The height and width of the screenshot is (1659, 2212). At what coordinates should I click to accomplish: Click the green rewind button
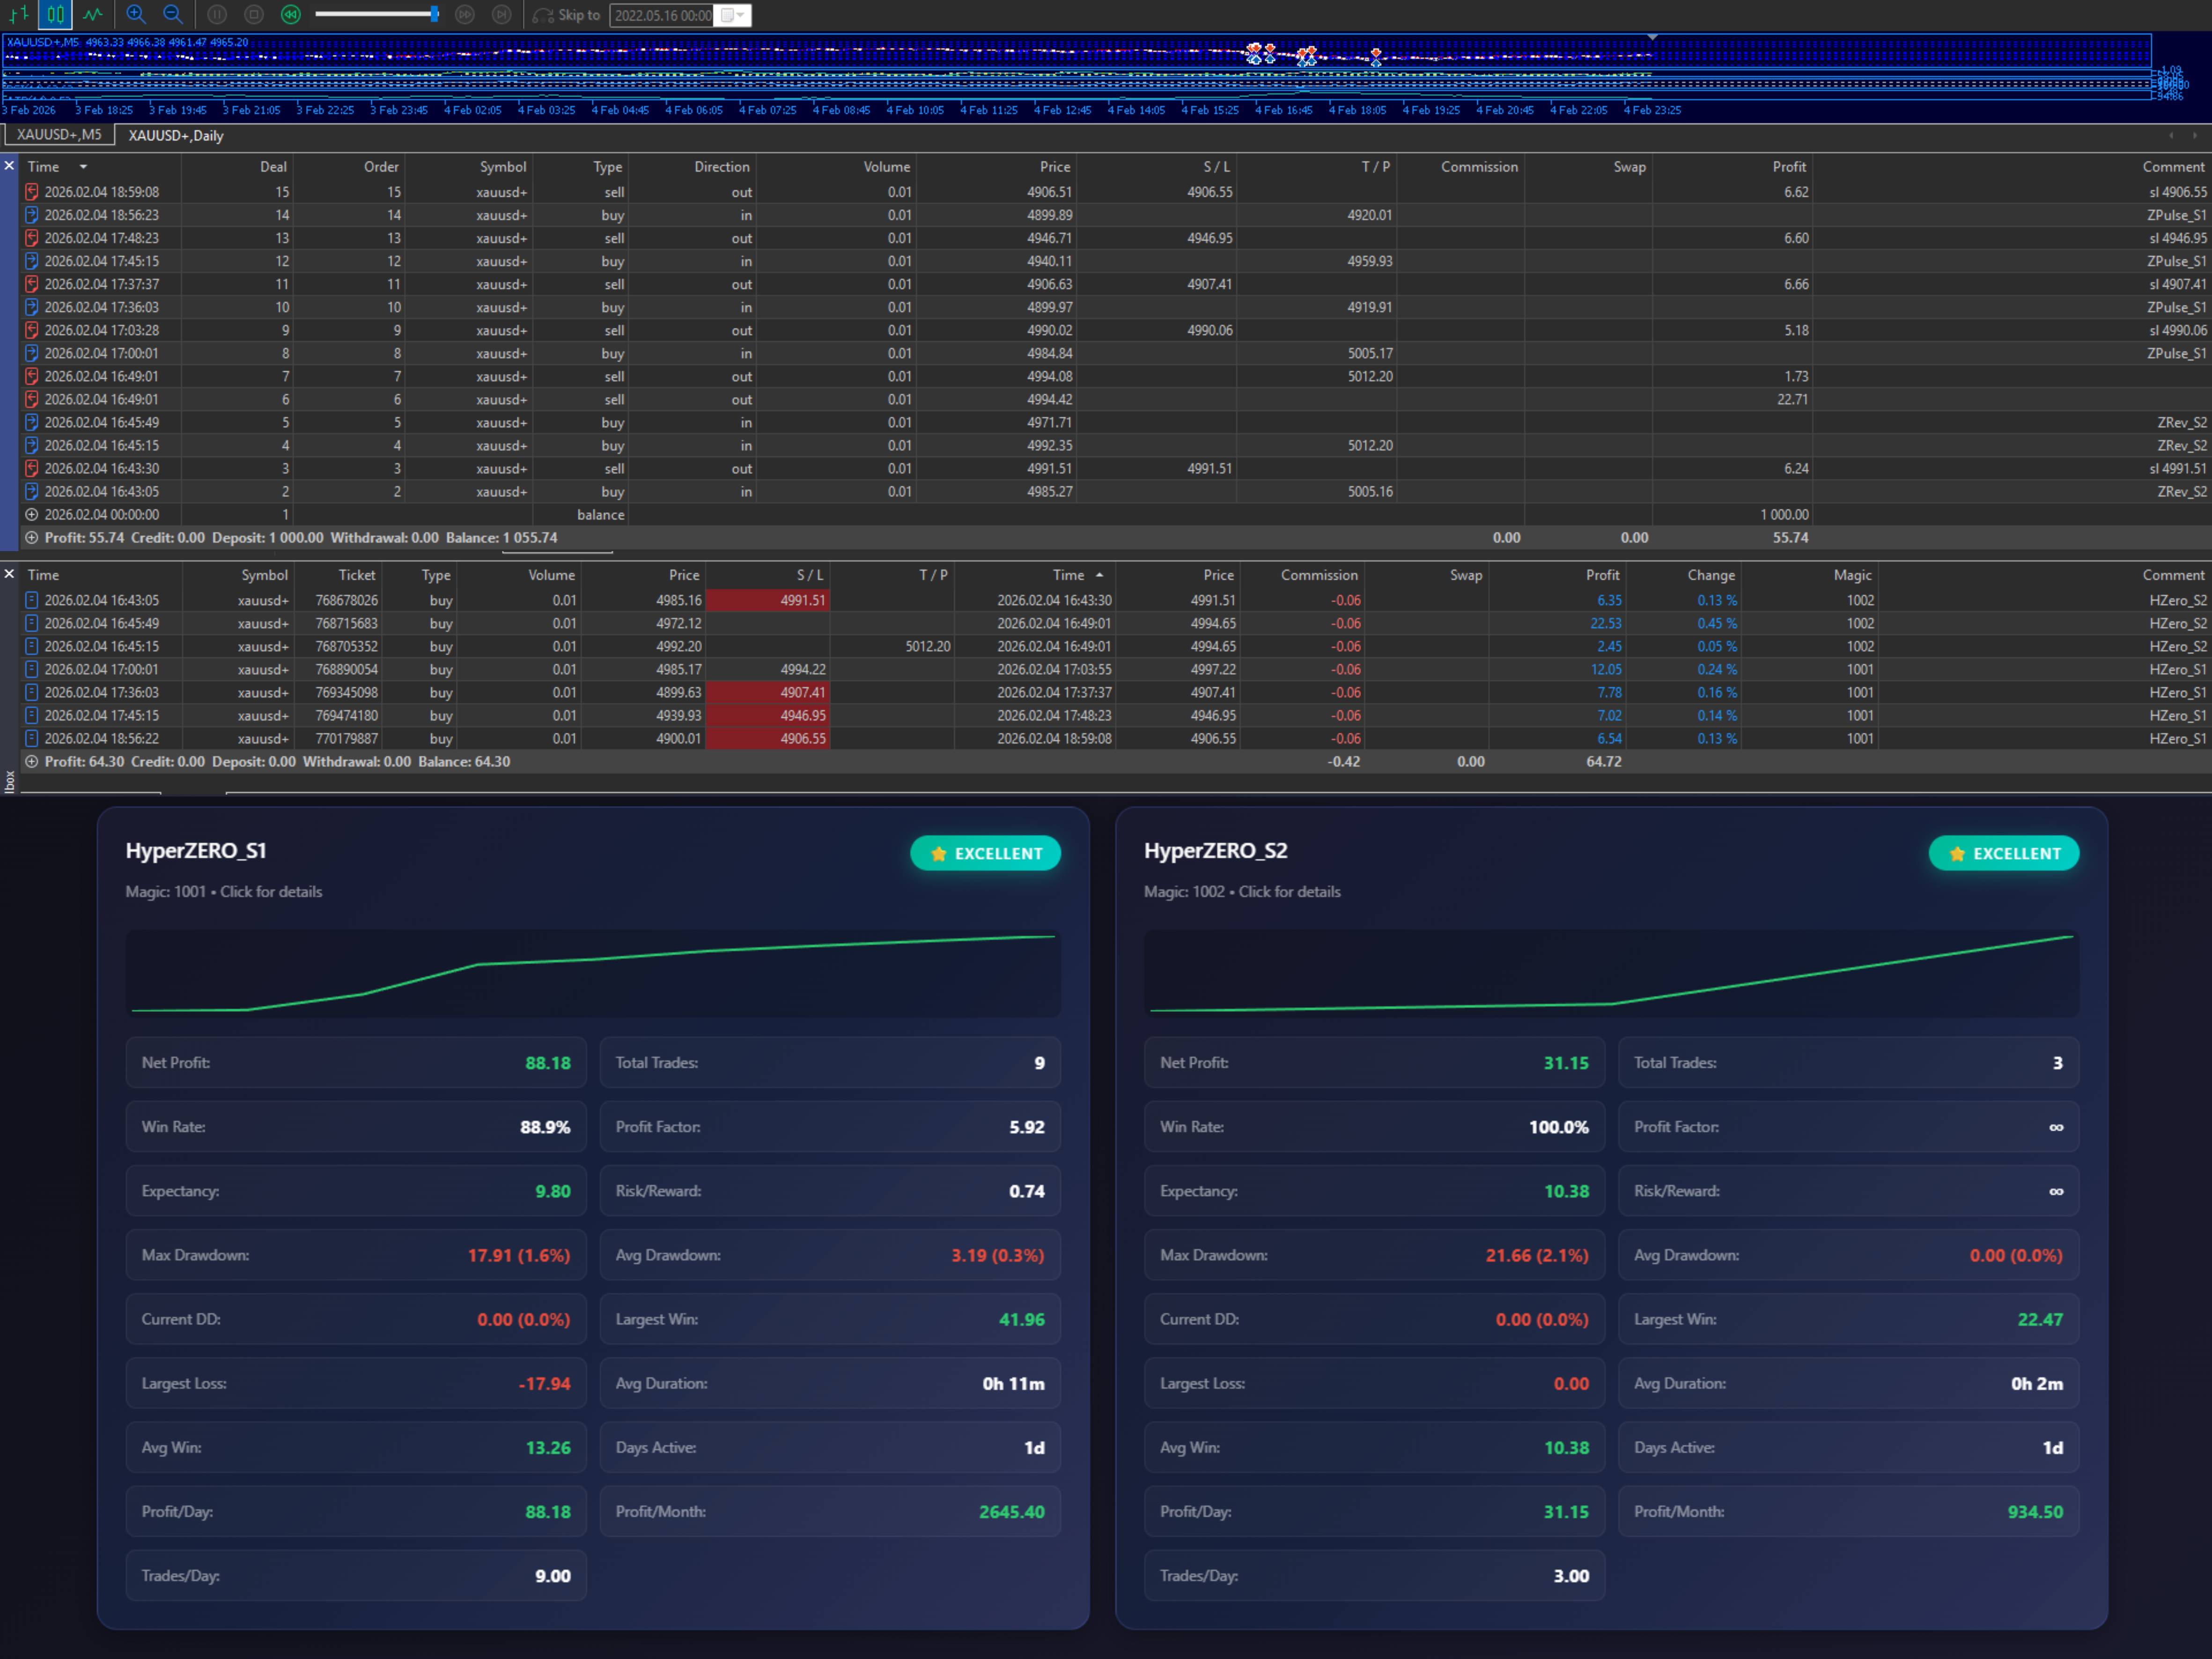point(291,14)
